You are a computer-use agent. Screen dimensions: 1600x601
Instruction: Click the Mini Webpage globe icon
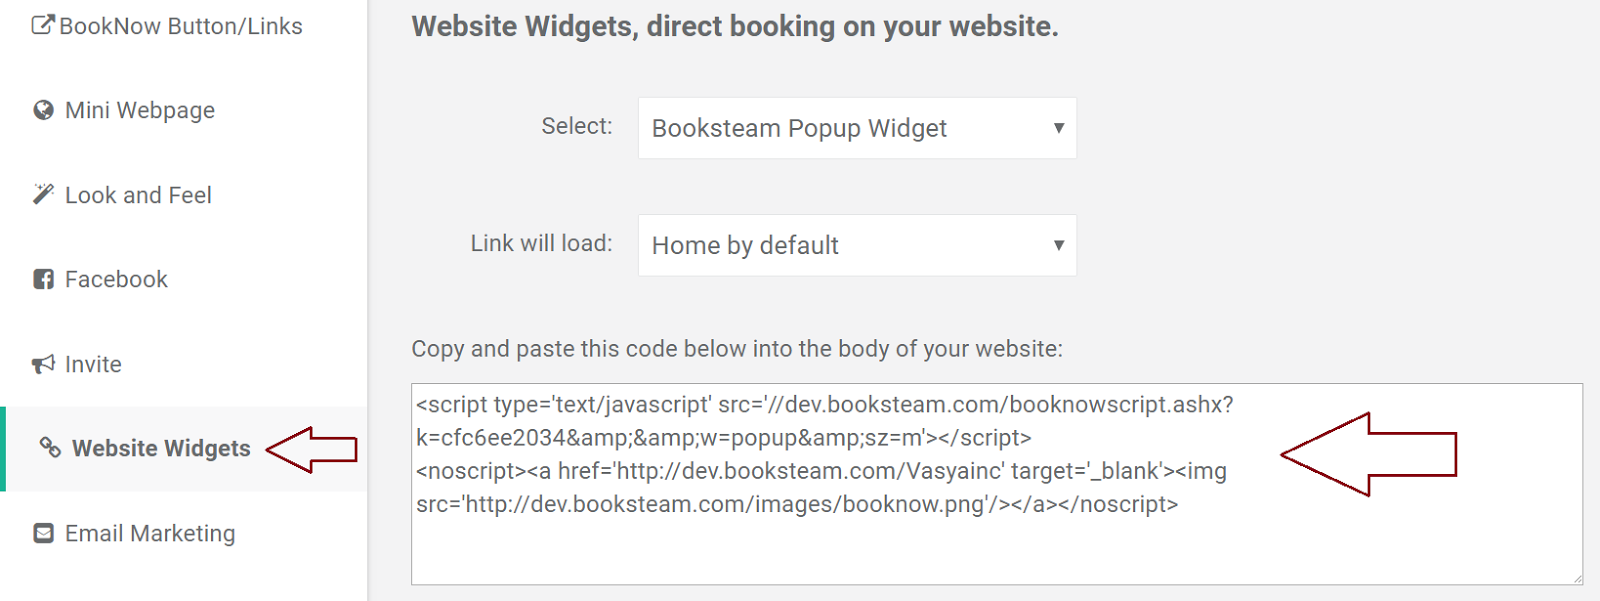pyautogui.click(x=43, y=110)
